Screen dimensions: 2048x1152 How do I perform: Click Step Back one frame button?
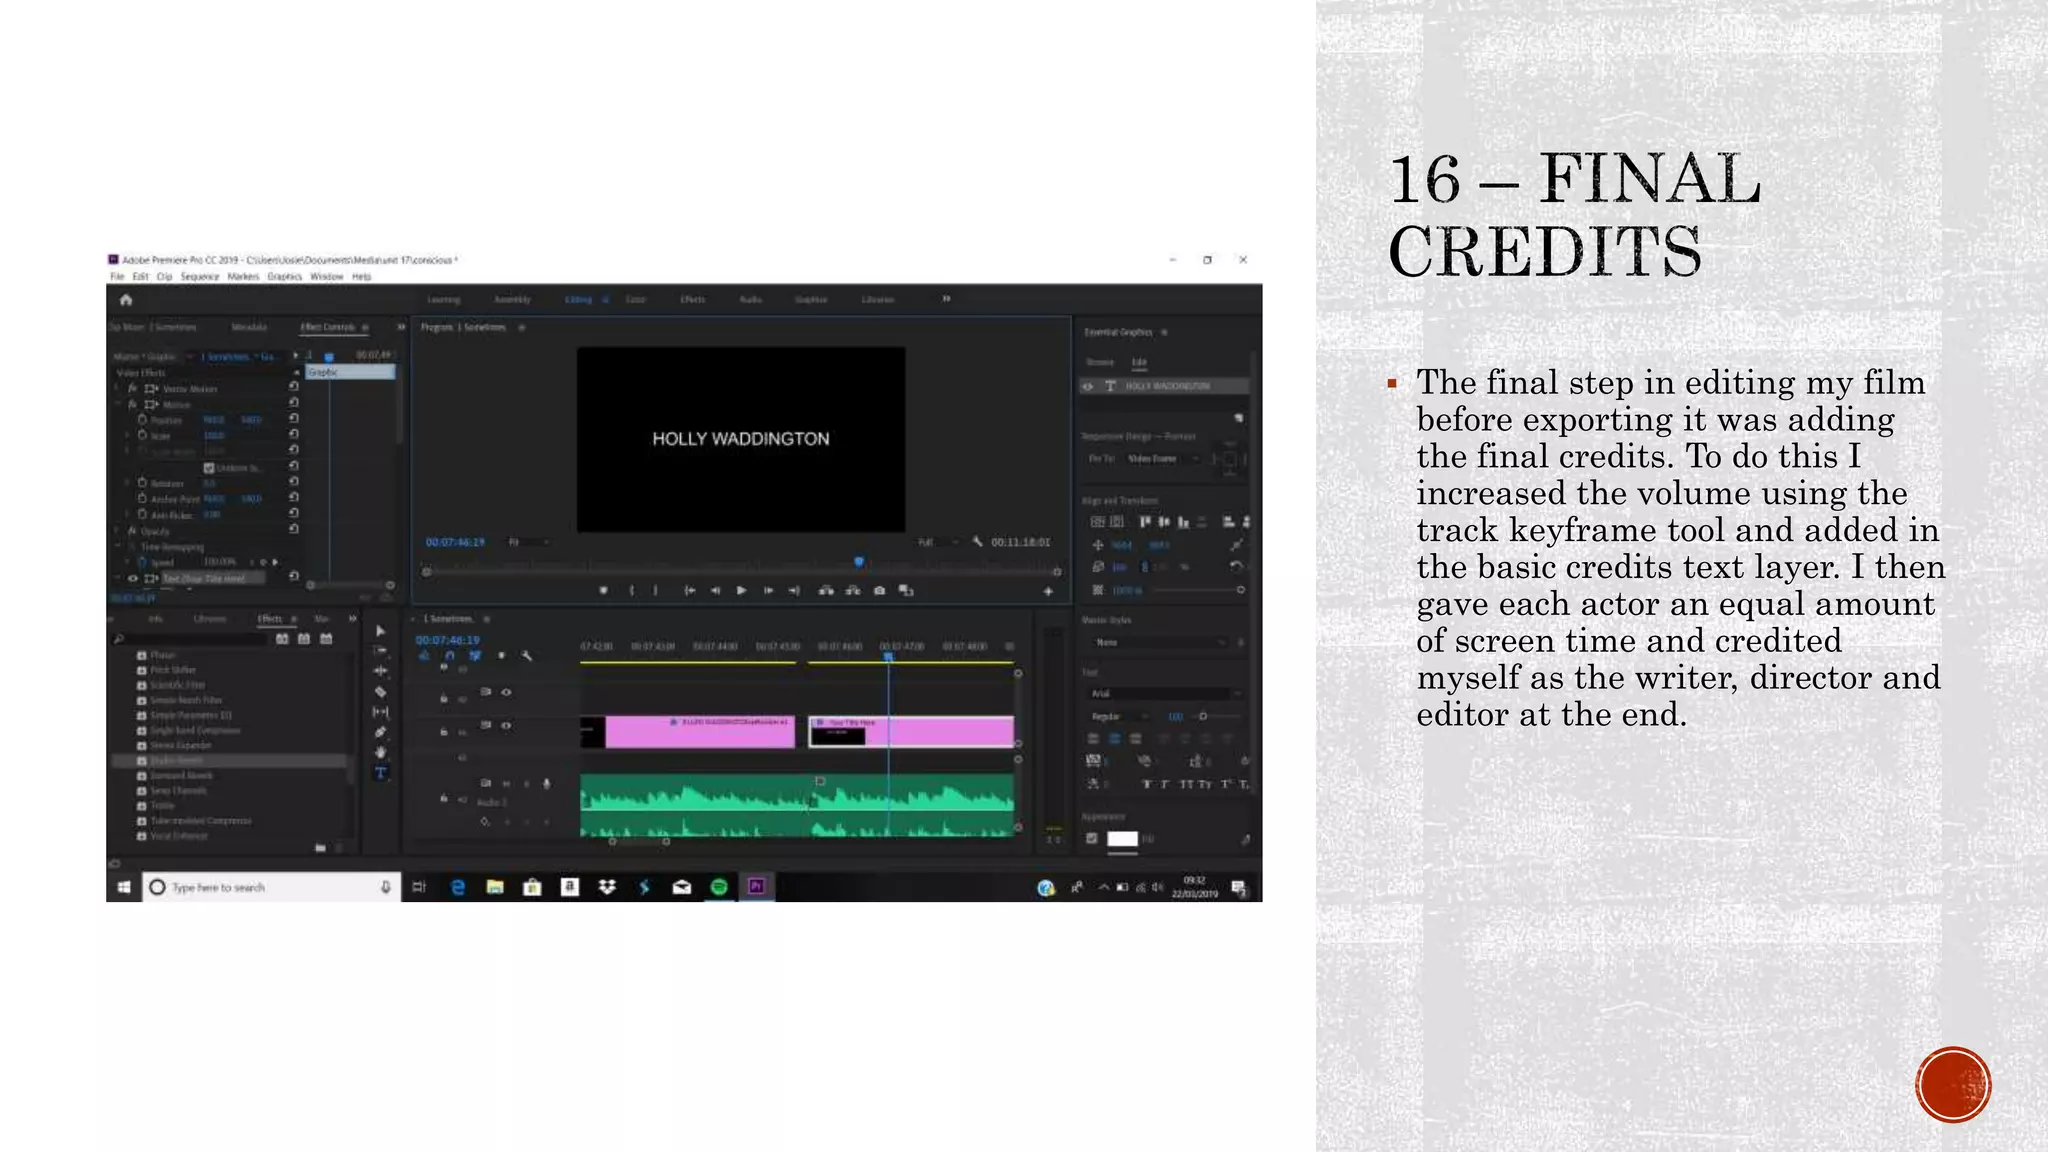click(715, 591)
